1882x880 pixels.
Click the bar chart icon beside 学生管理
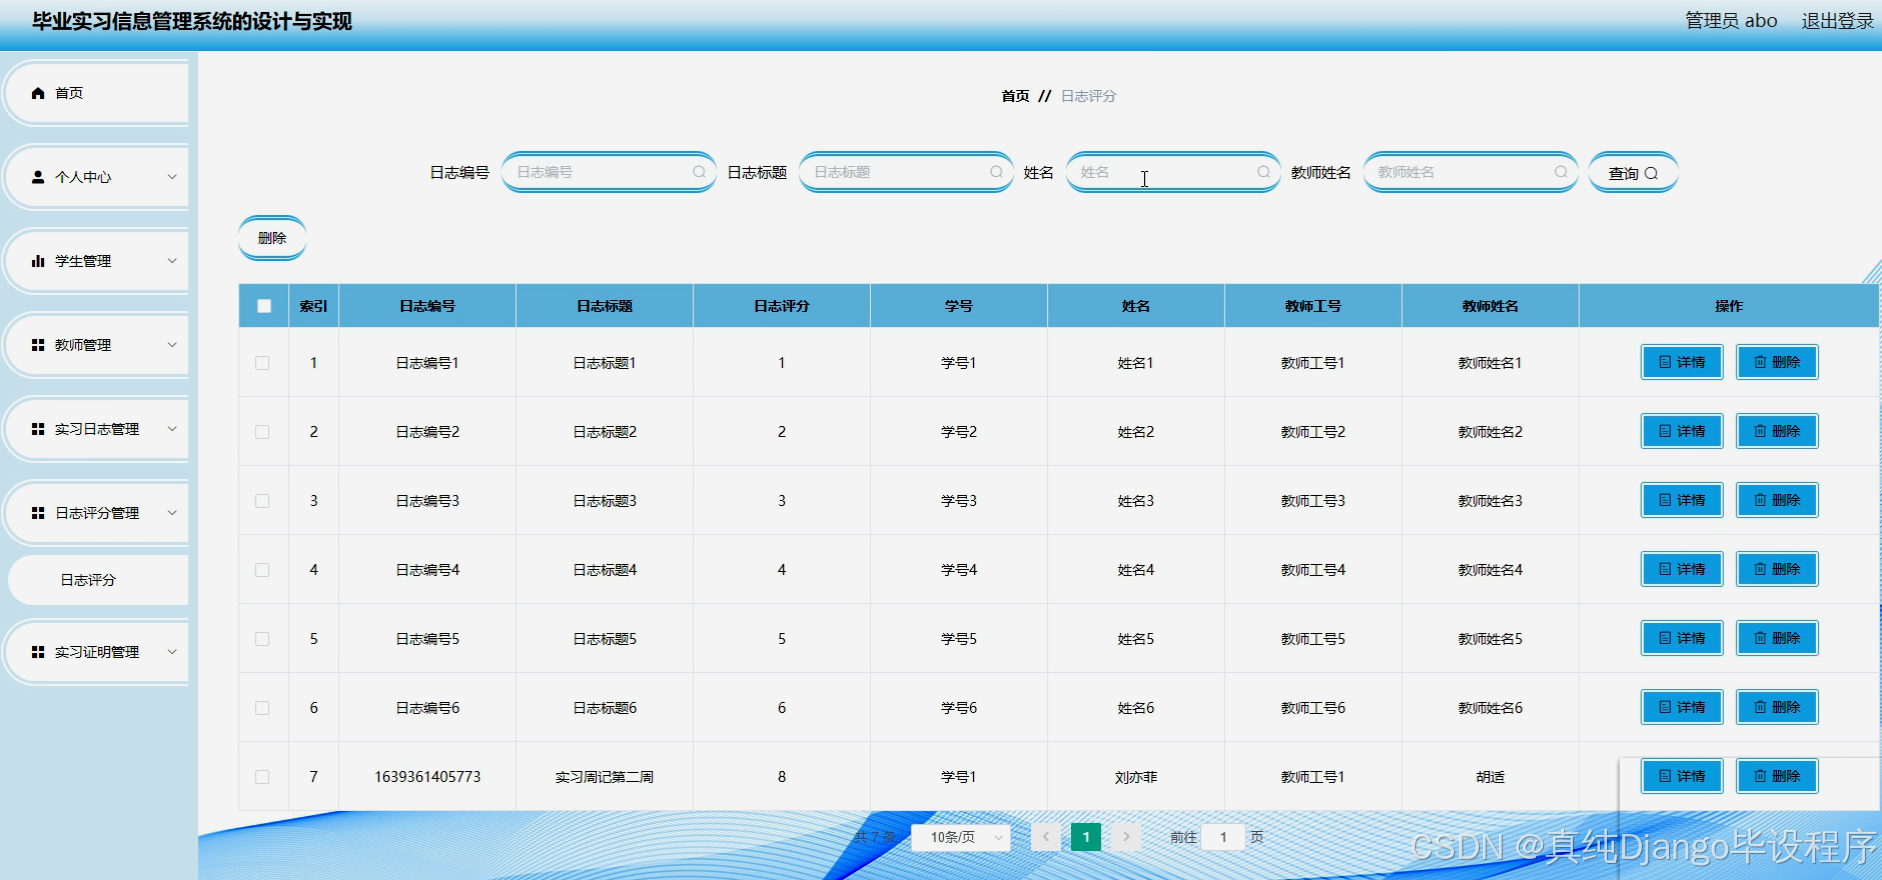coord(38,261)
